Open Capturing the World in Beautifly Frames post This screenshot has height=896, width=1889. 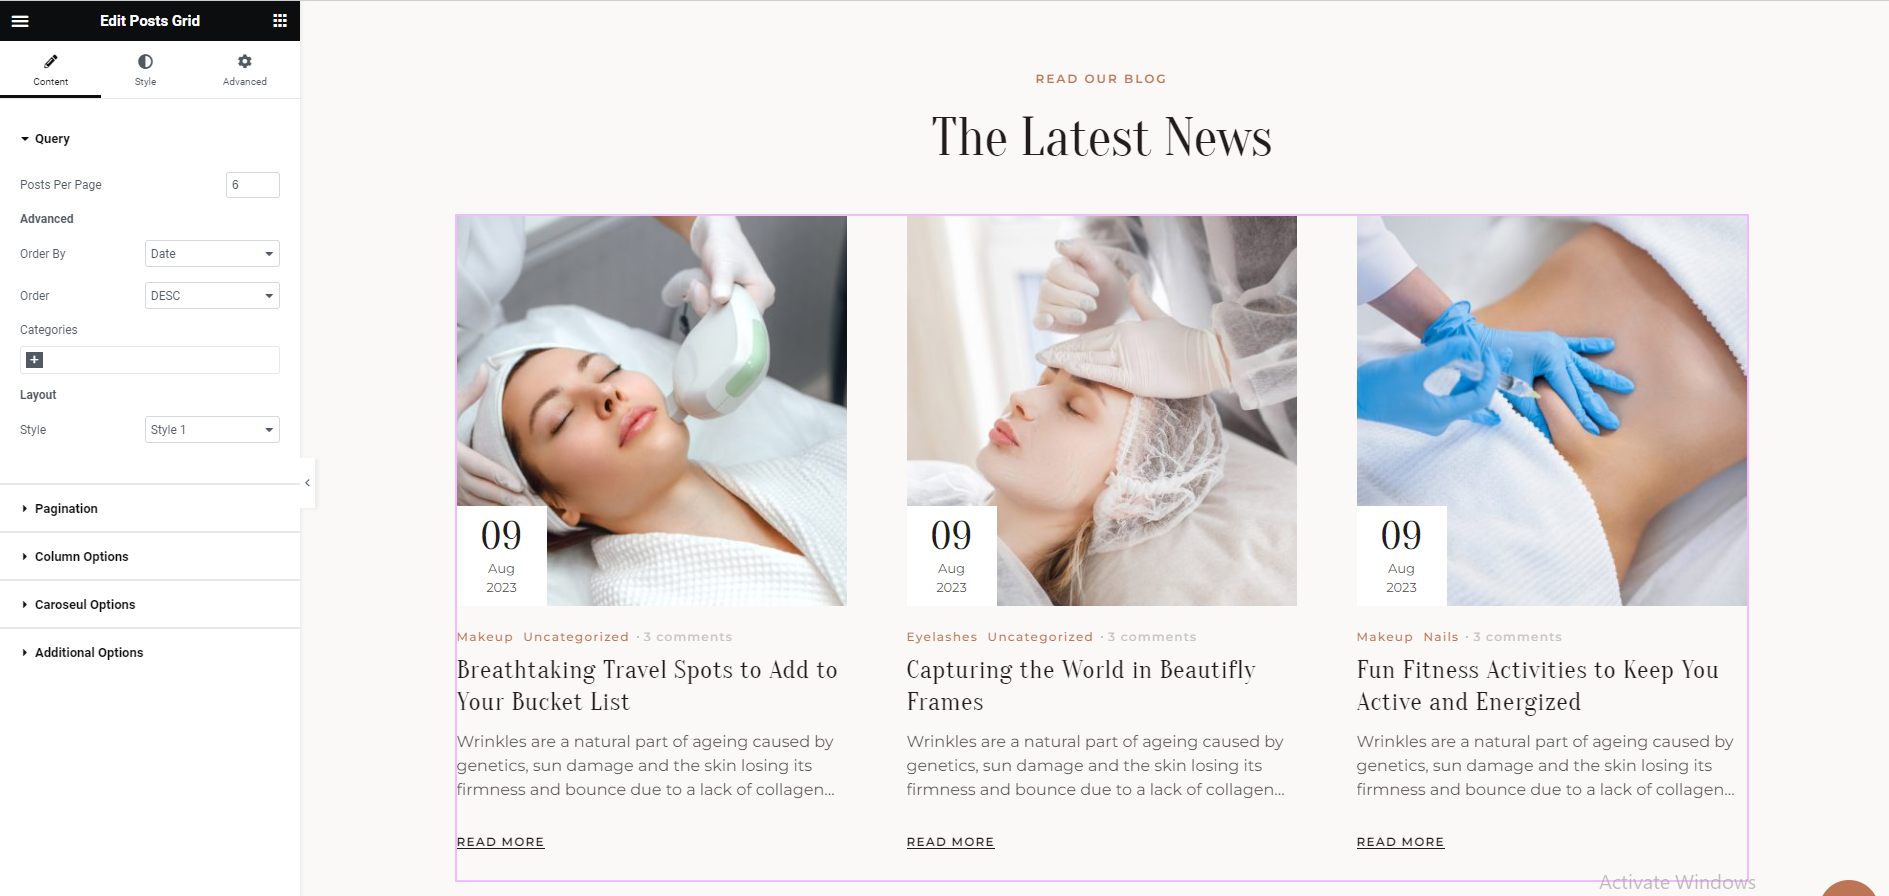pyautogui.click(x=1080, y=686)
